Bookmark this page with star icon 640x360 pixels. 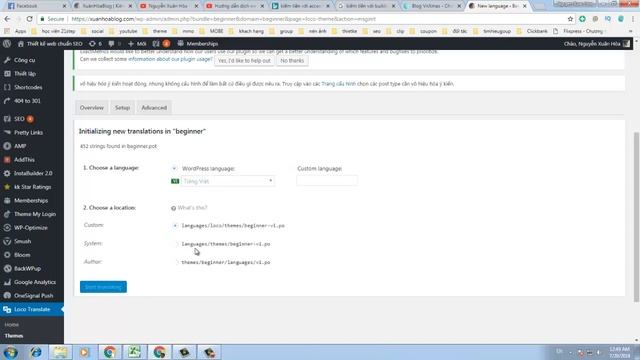(x=570, y=19)
